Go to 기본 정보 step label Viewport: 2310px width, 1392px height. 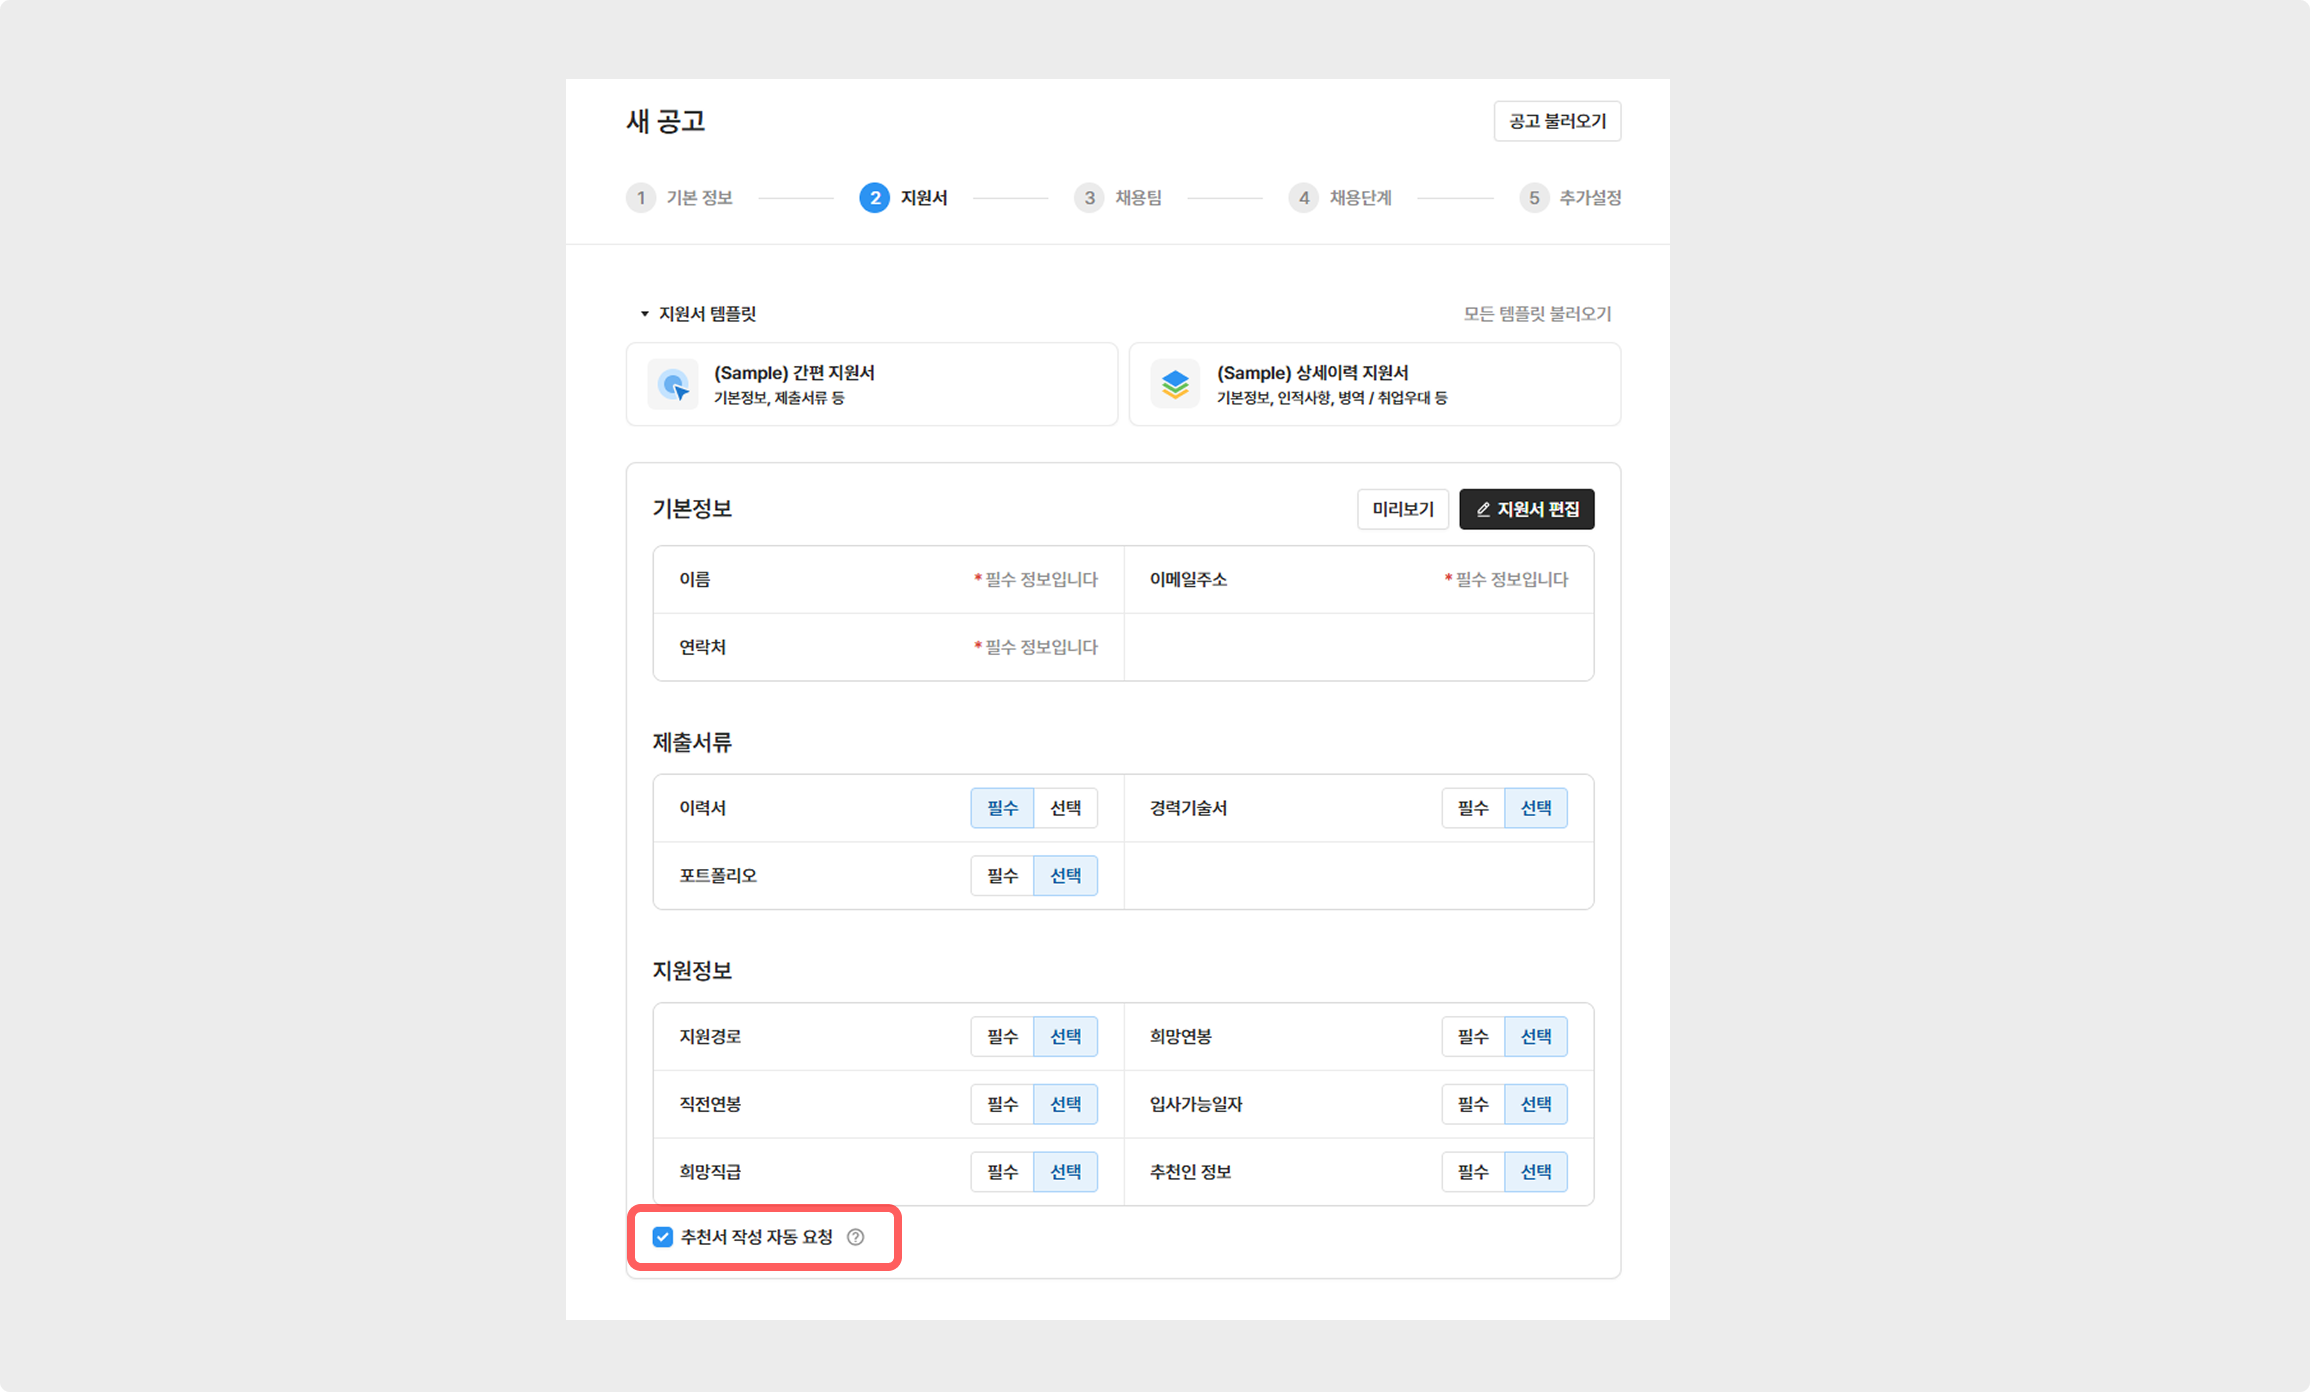tap(700, 198)
